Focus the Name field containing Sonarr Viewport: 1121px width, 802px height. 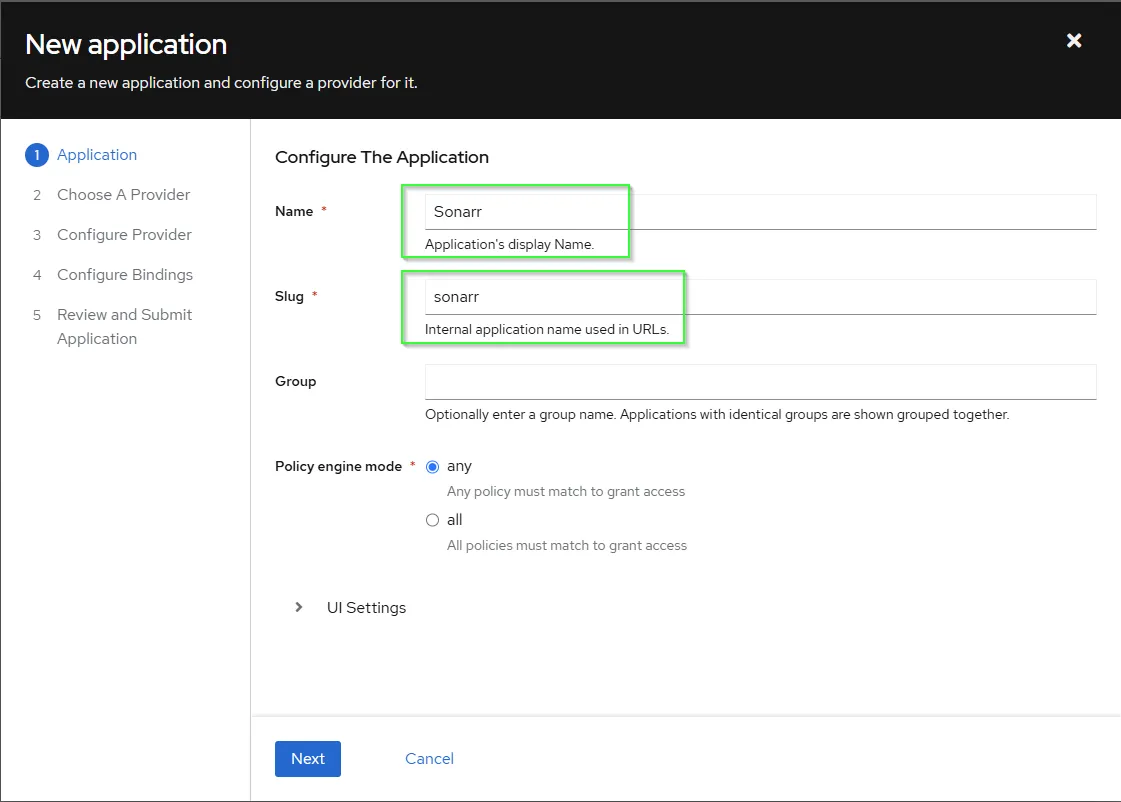(760, 212)
